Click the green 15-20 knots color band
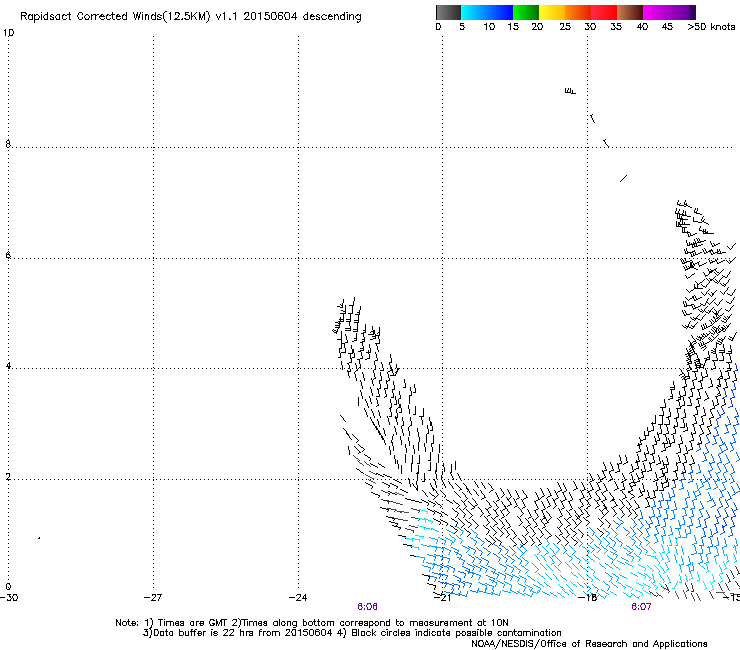The height and width of the screenshot is (650, 740). (x=526, y=12)
